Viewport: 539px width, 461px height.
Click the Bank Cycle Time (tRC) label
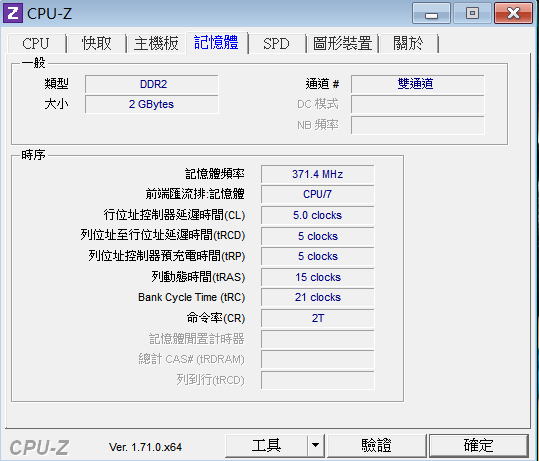coord(191,297)
